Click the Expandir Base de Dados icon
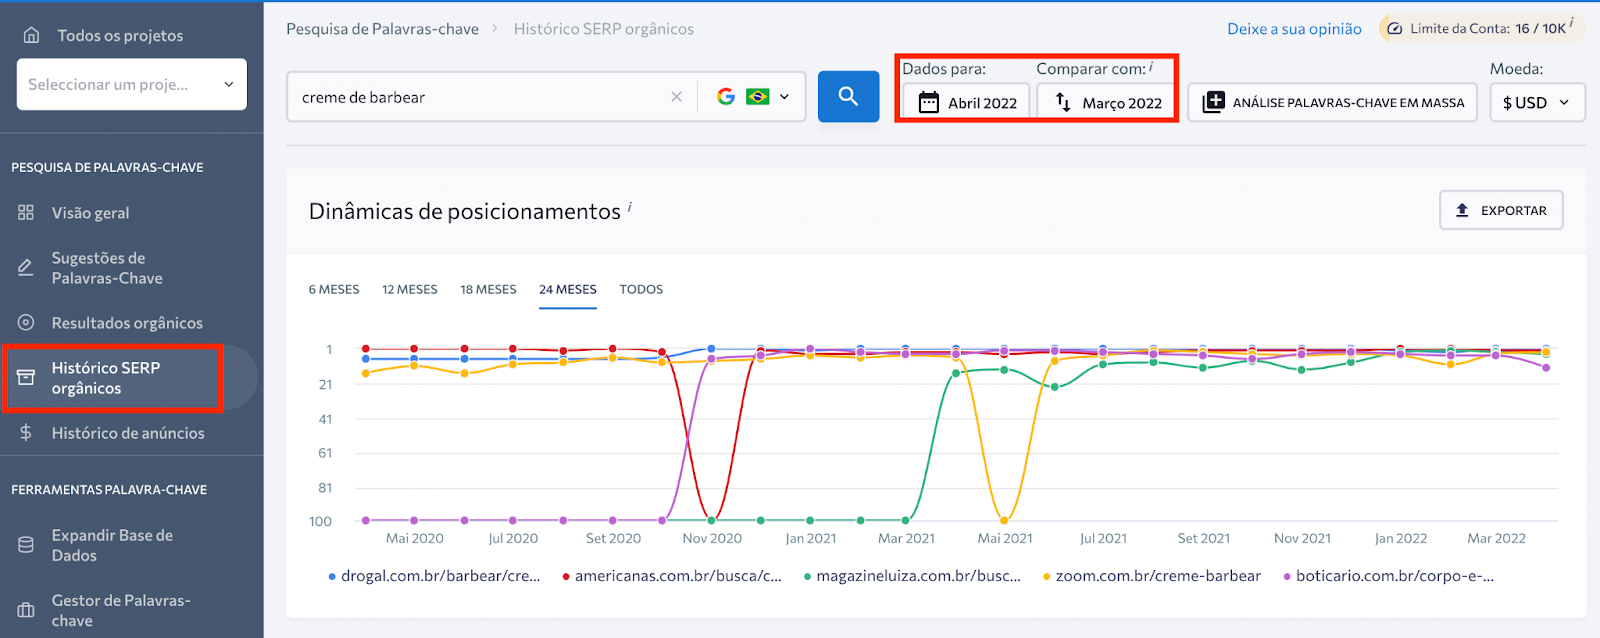 click(x=26, y=545)
